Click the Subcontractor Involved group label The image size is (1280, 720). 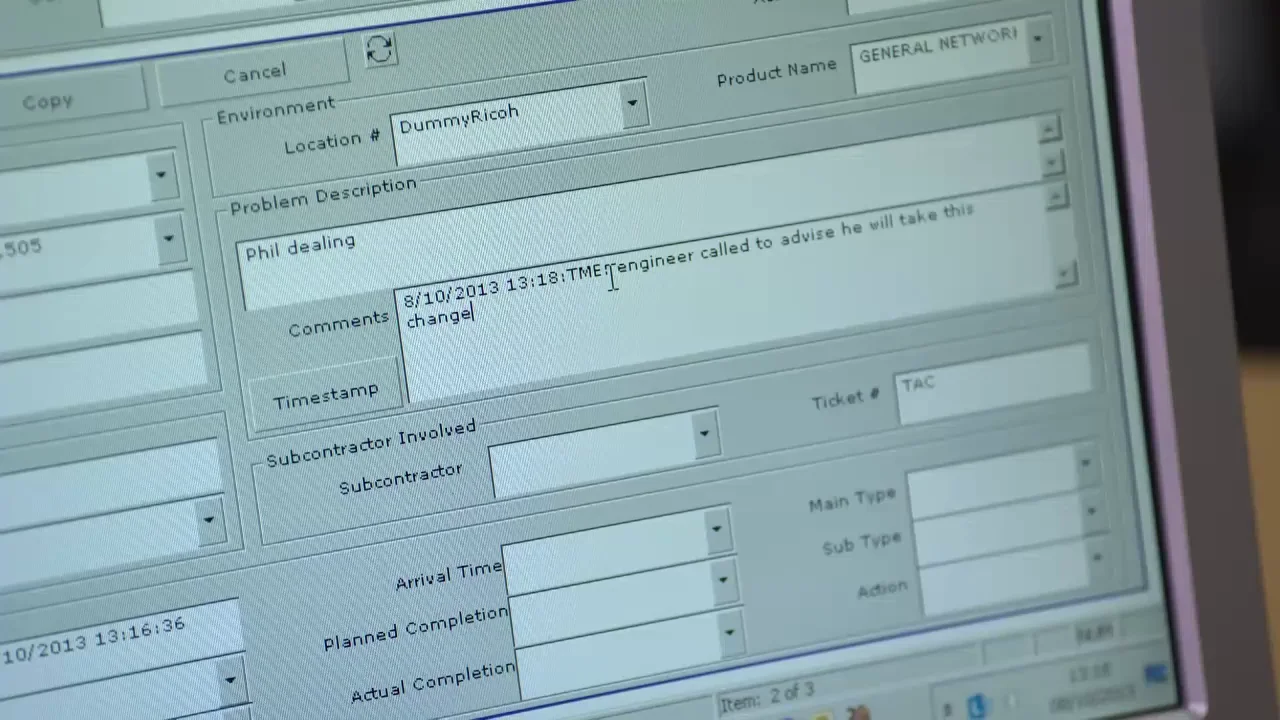coord(371,442)
